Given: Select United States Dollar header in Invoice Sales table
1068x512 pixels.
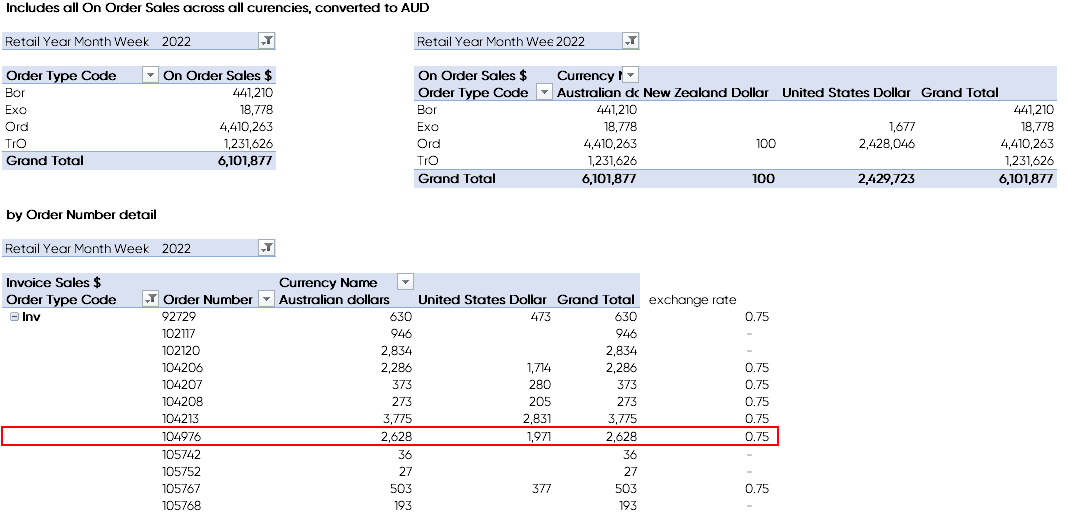Looking at the screenshot, I should [482, 299].
